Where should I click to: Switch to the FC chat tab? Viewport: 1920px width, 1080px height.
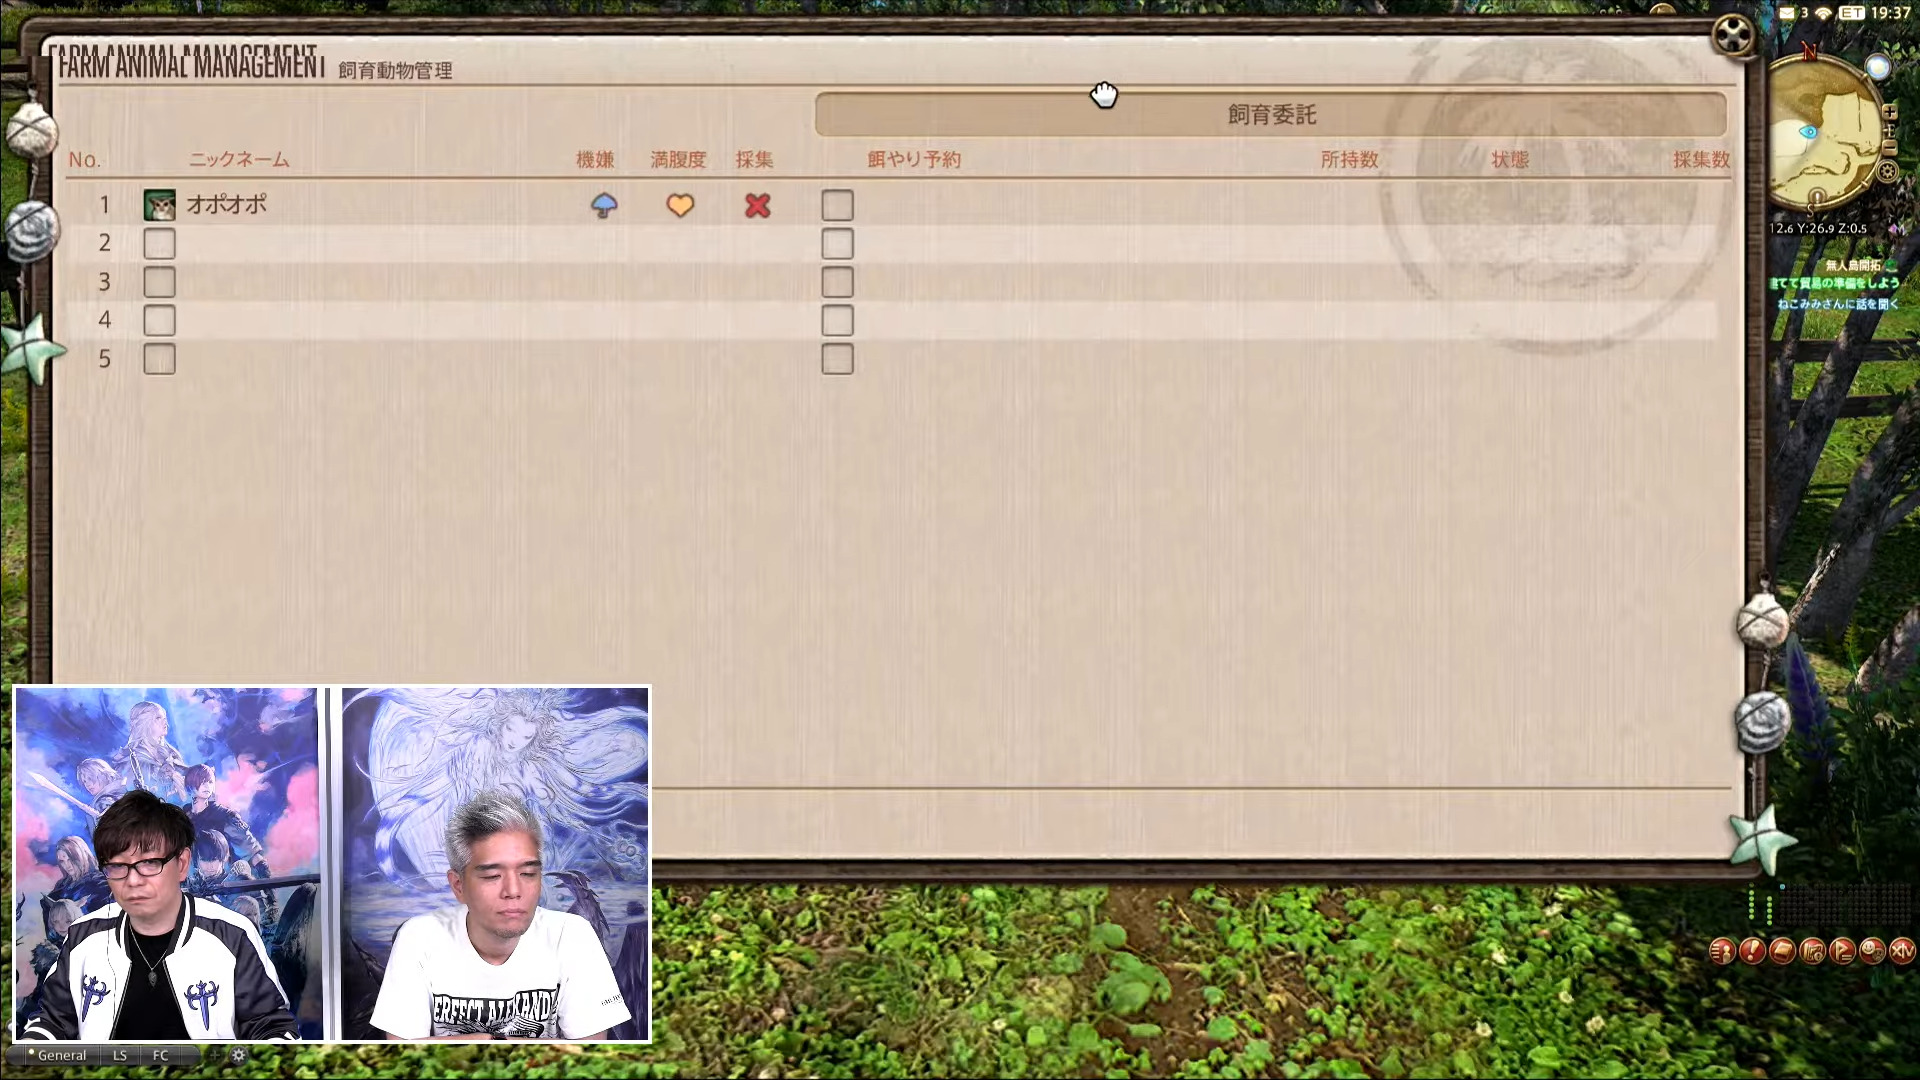160,1055
